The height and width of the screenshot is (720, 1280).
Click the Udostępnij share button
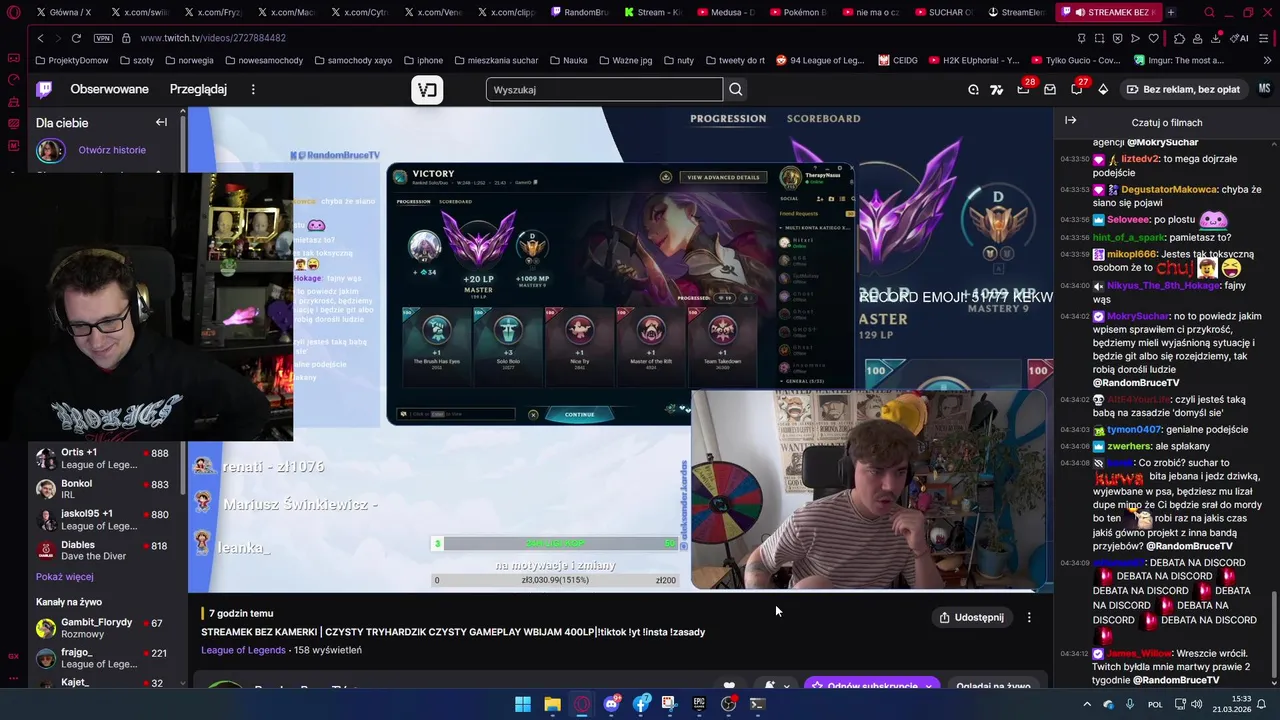coord(971,617)
